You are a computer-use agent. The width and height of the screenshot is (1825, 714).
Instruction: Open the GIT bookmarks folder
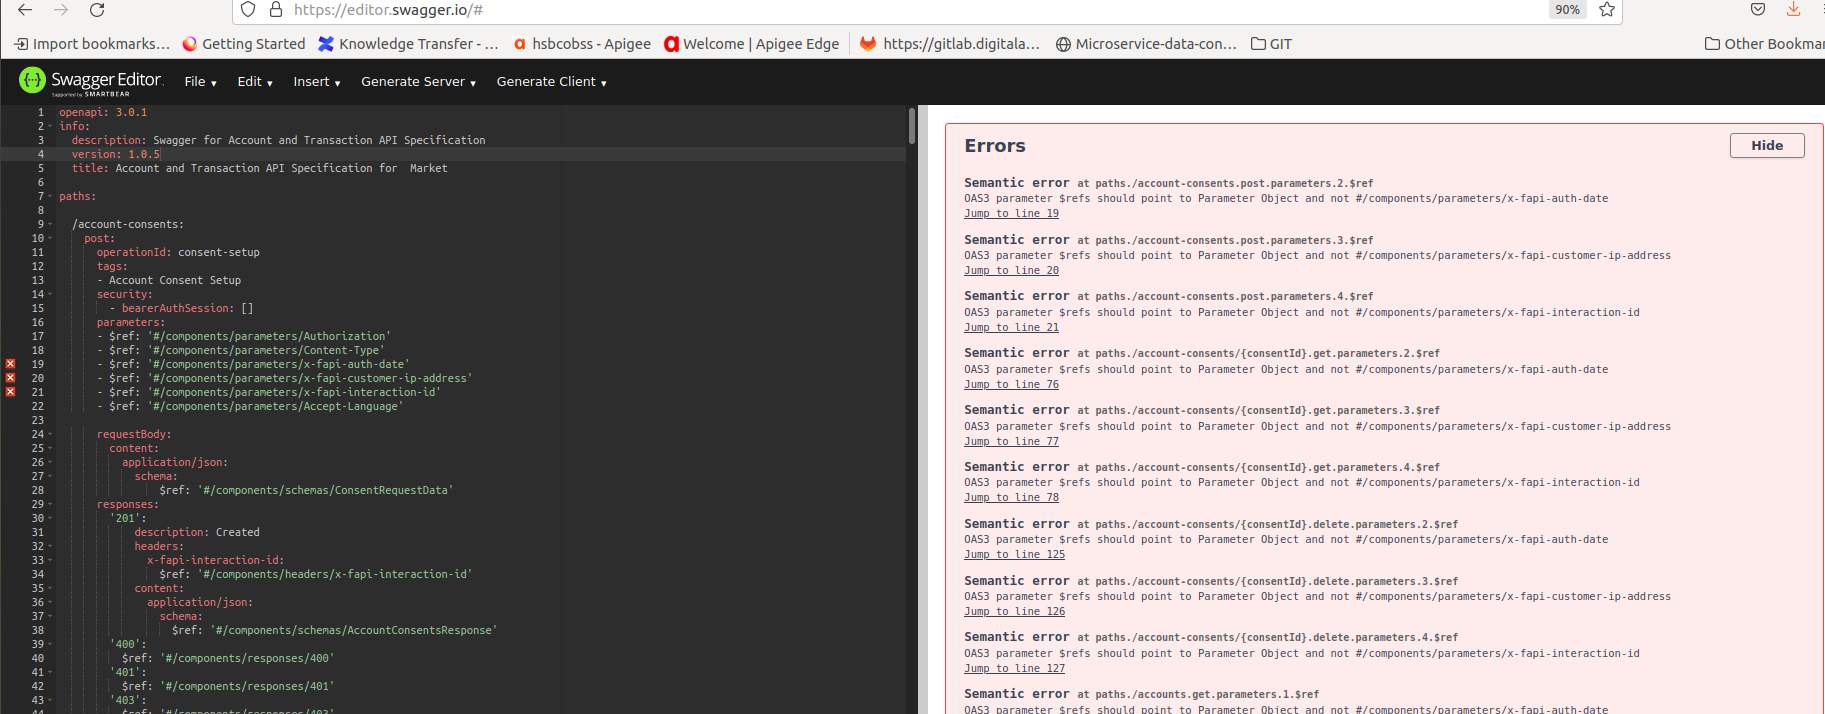(1272, 44)
